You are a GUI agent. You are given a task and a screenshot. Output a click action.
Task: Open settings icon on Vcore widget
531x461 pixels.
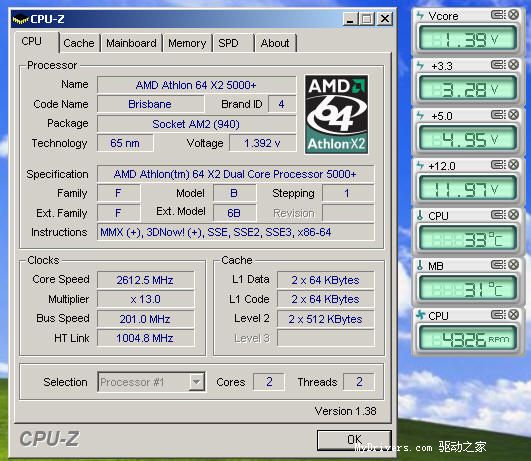[498, 15]
